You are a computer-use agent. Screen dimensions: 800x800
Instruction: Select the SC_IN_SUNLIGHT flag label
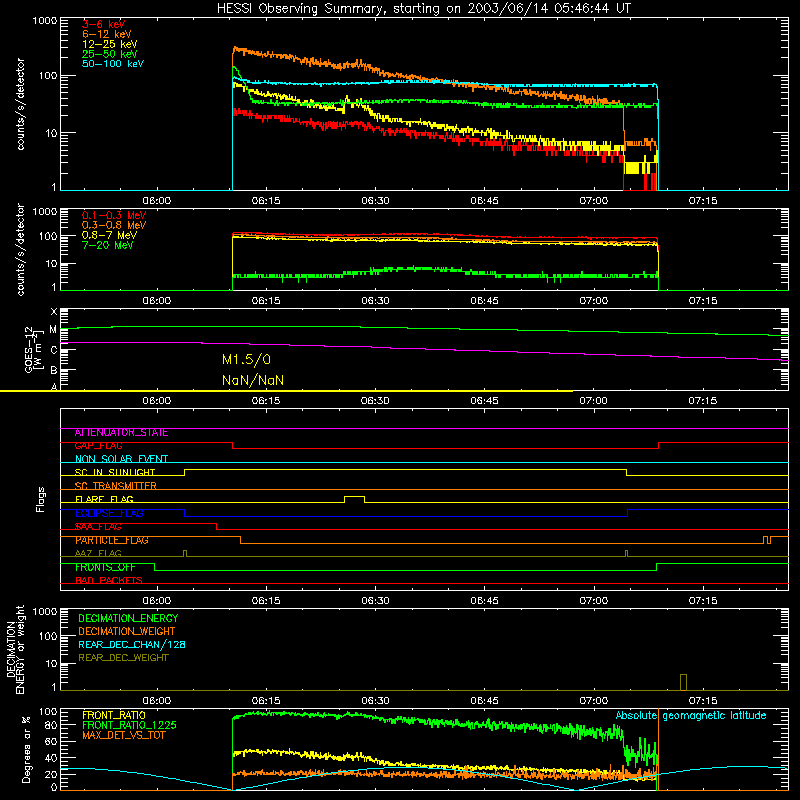(x=115, y=472)
